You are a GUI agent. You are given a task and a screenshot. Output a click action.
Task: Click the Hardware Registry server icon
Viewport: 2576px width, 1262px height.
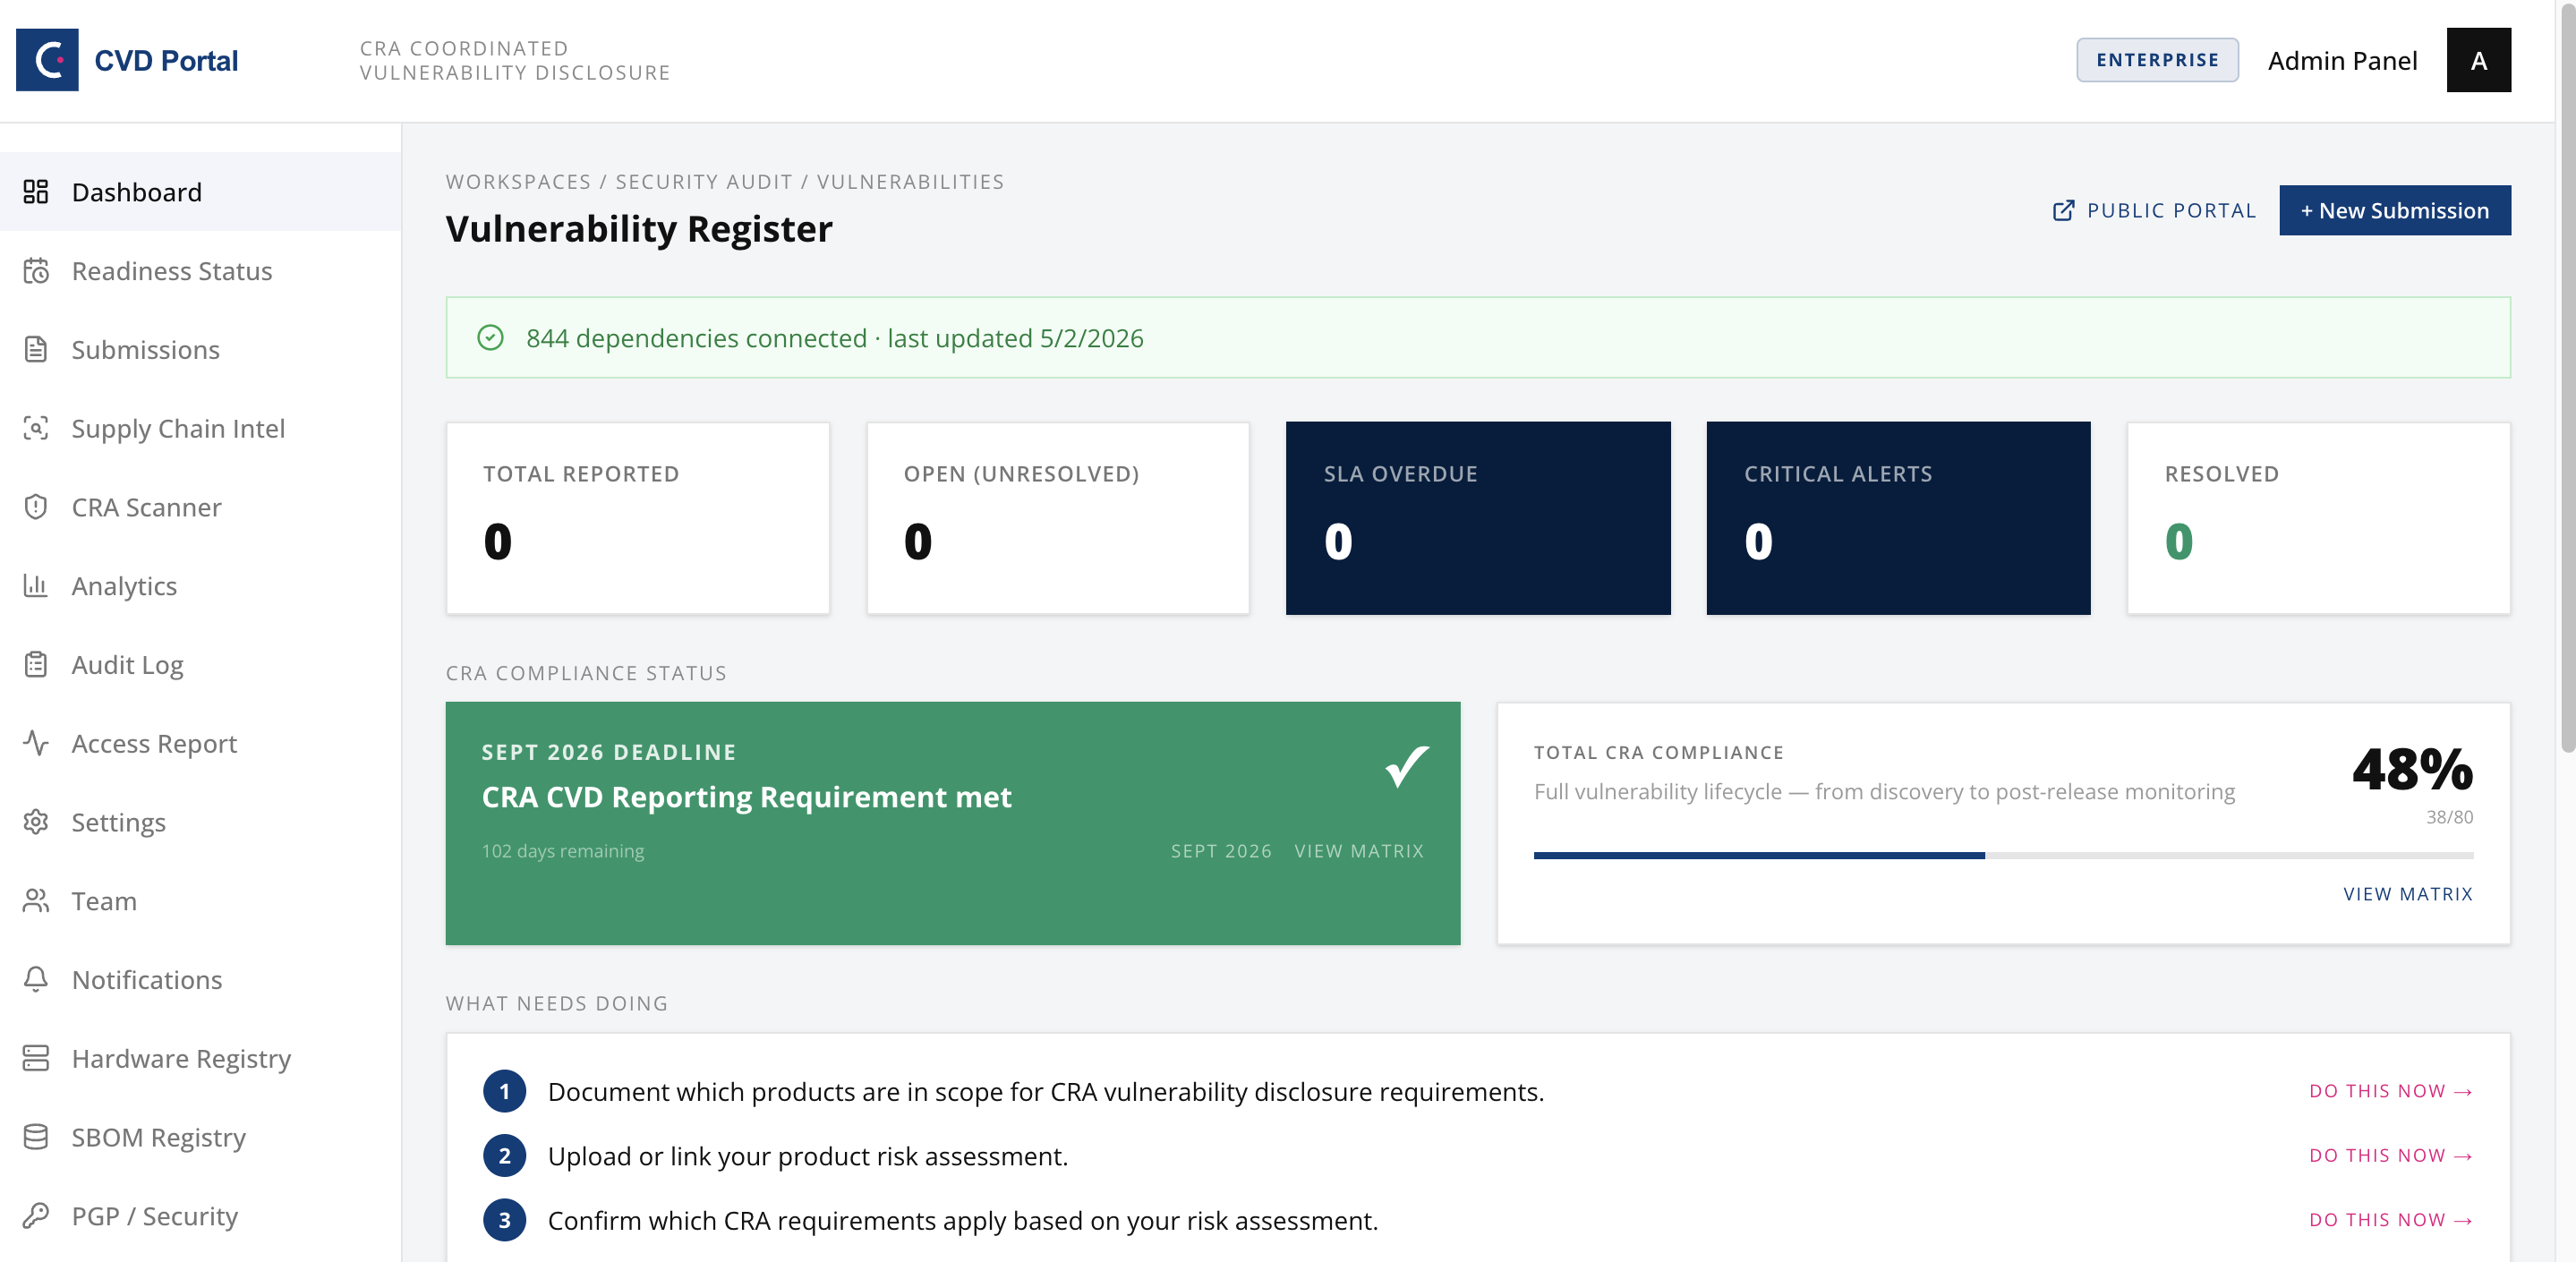[36, 1058]
